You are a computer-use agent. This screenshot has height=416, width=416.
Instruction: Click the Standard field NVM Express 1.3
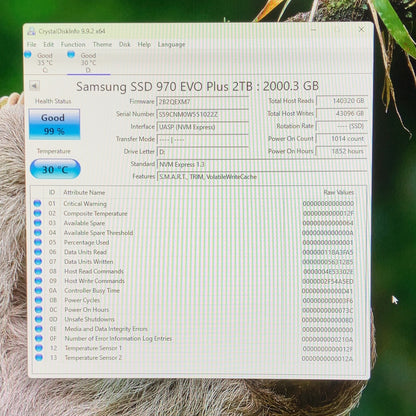point(262,164)
